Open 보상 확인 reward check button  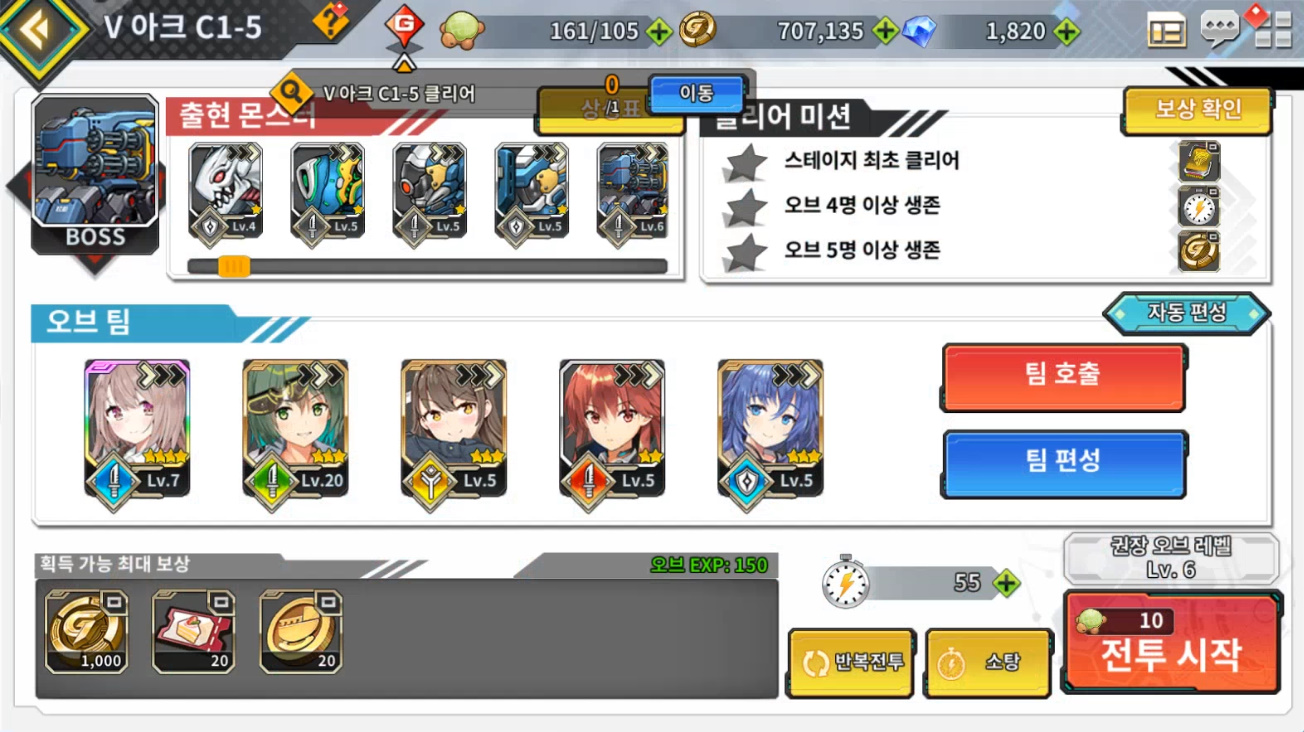click(x=1198, y=110)
